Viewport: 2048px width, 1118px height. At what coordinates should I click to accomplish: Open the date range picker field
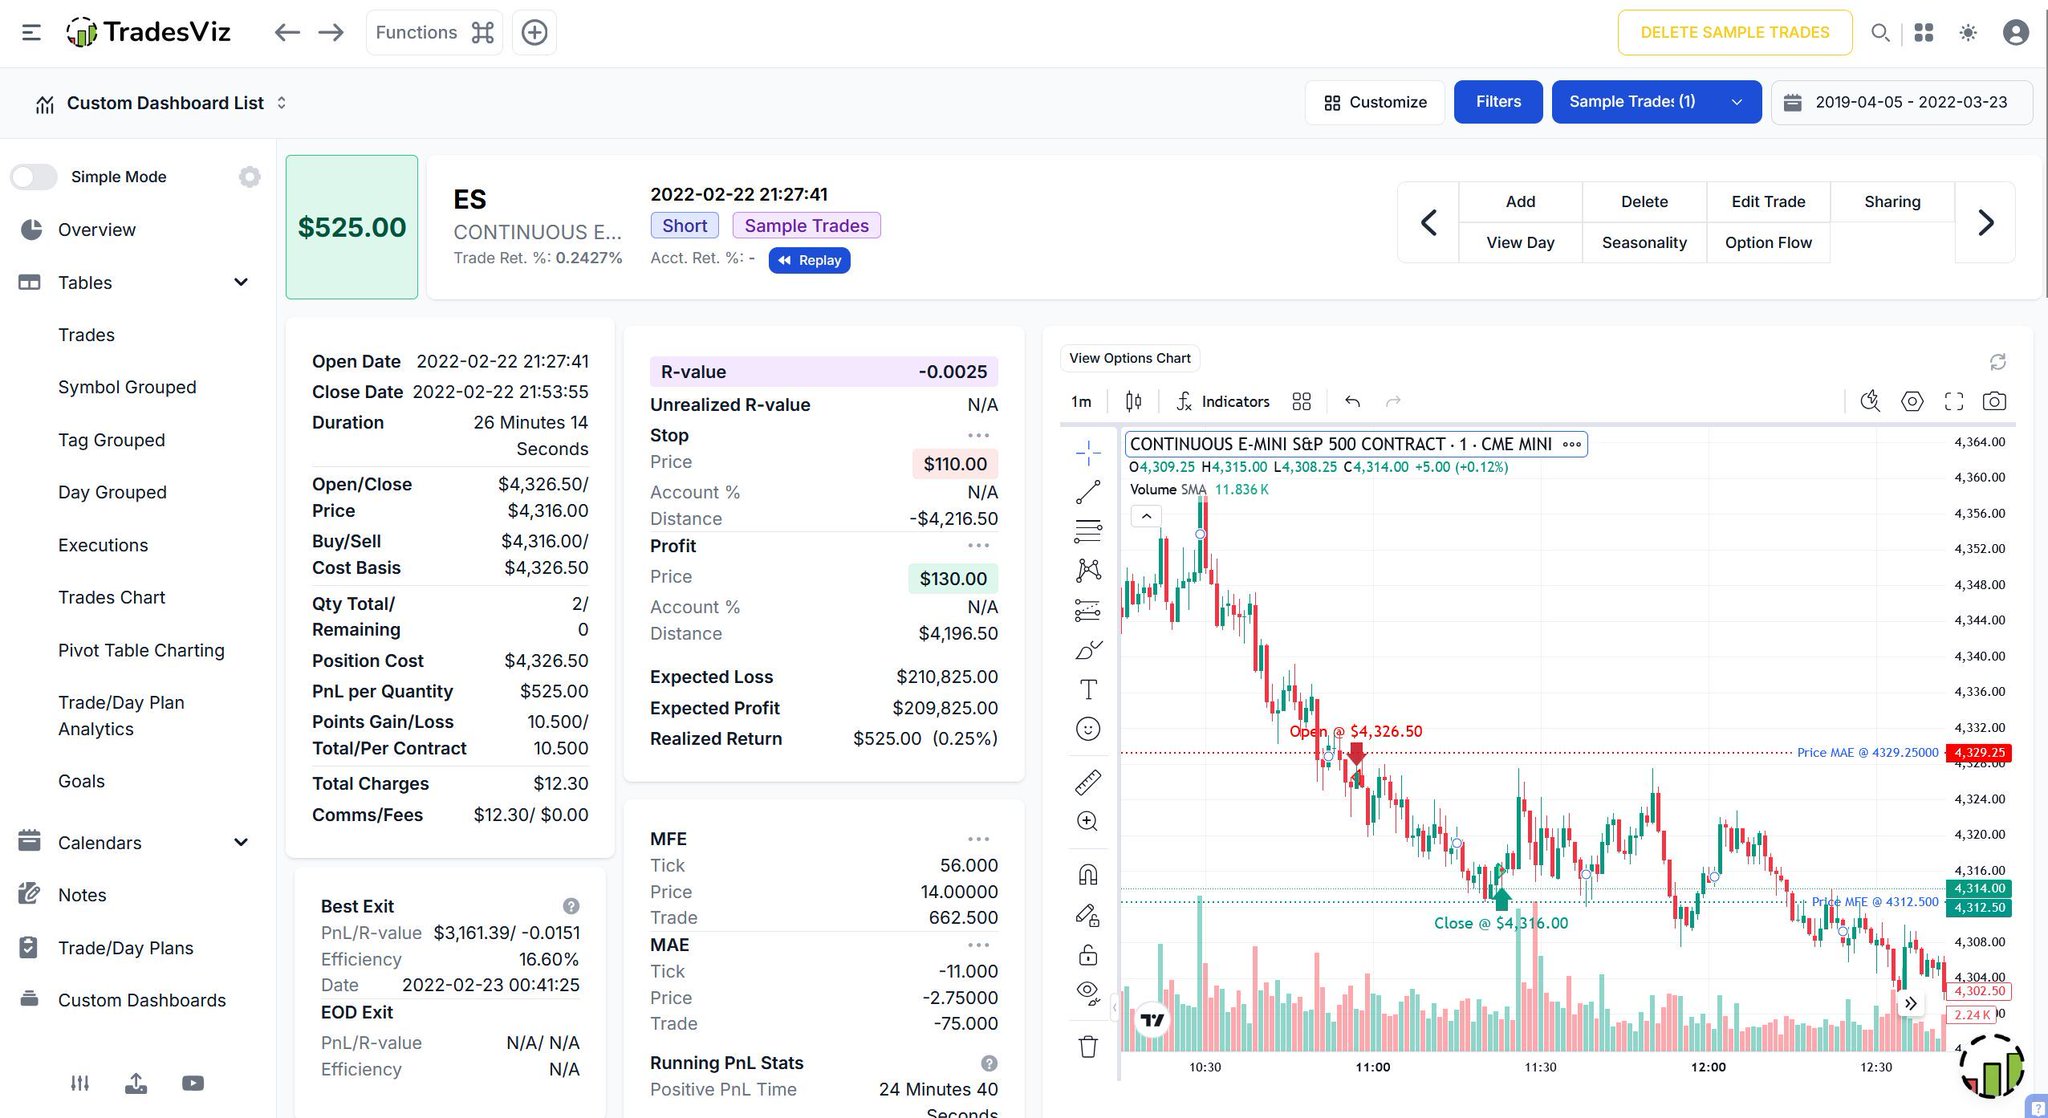[1901, 102]
